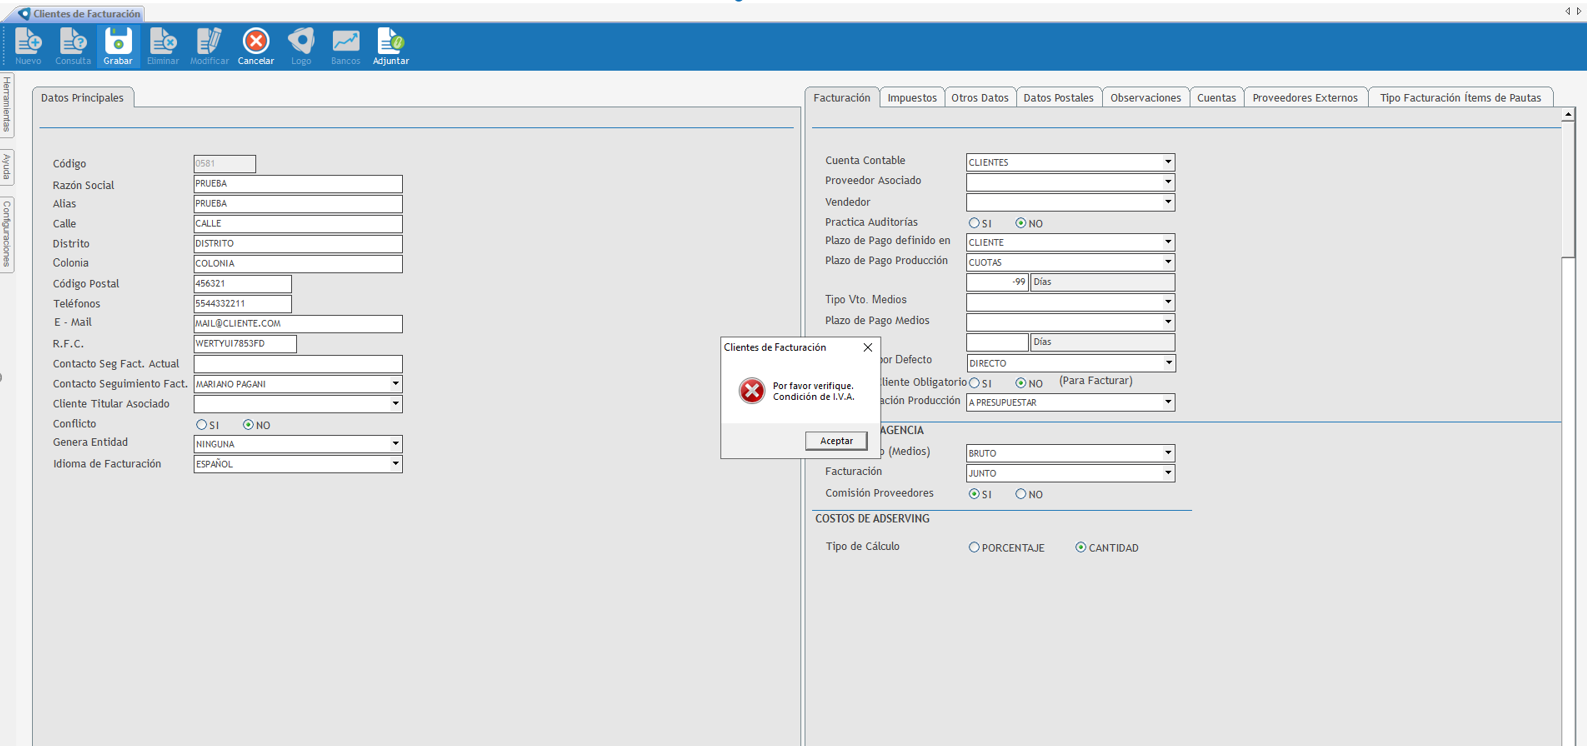Viewport: 1587px width, 746px height.
Task: Open Tipo Facturación Ítems de Pautas tab
Action: (x=1460, y=98)
